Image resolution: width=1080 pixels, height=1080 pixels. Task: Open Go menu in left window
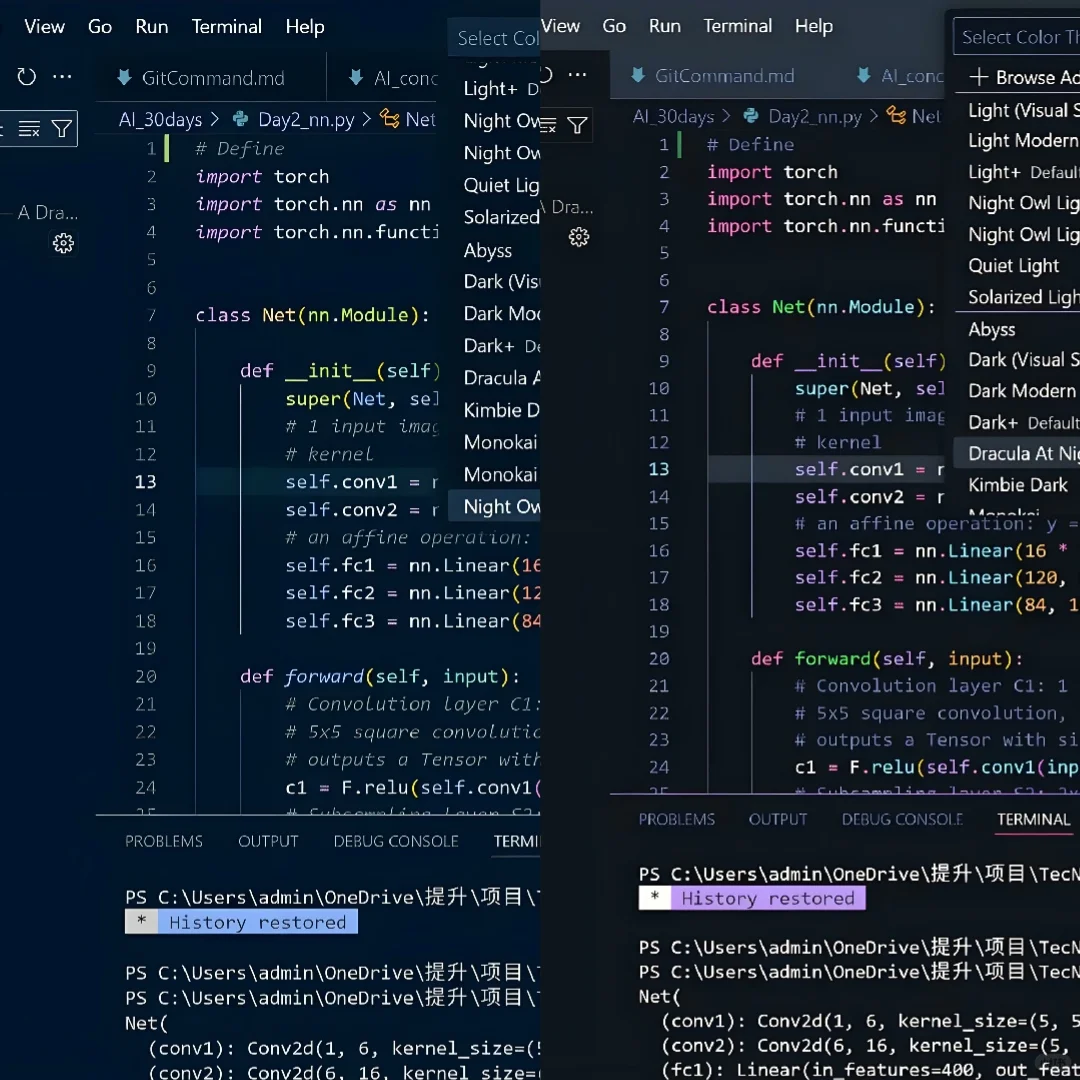point(100,27)
